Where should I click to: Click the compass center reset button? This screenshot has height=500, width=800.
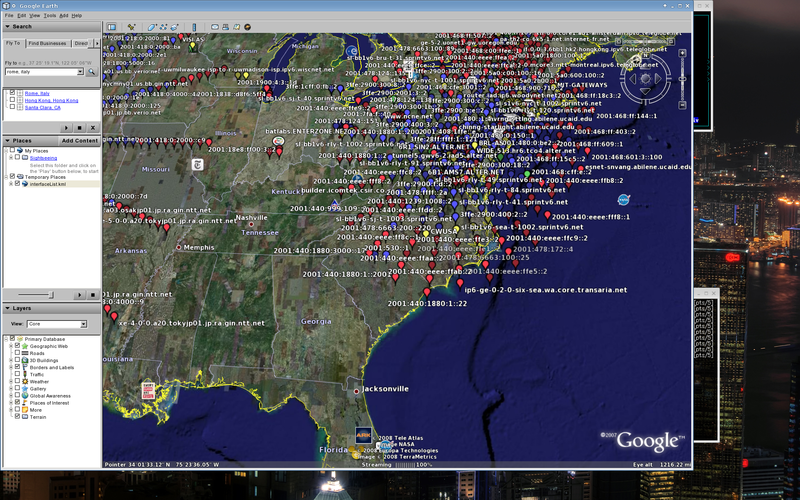coord(645,79)
